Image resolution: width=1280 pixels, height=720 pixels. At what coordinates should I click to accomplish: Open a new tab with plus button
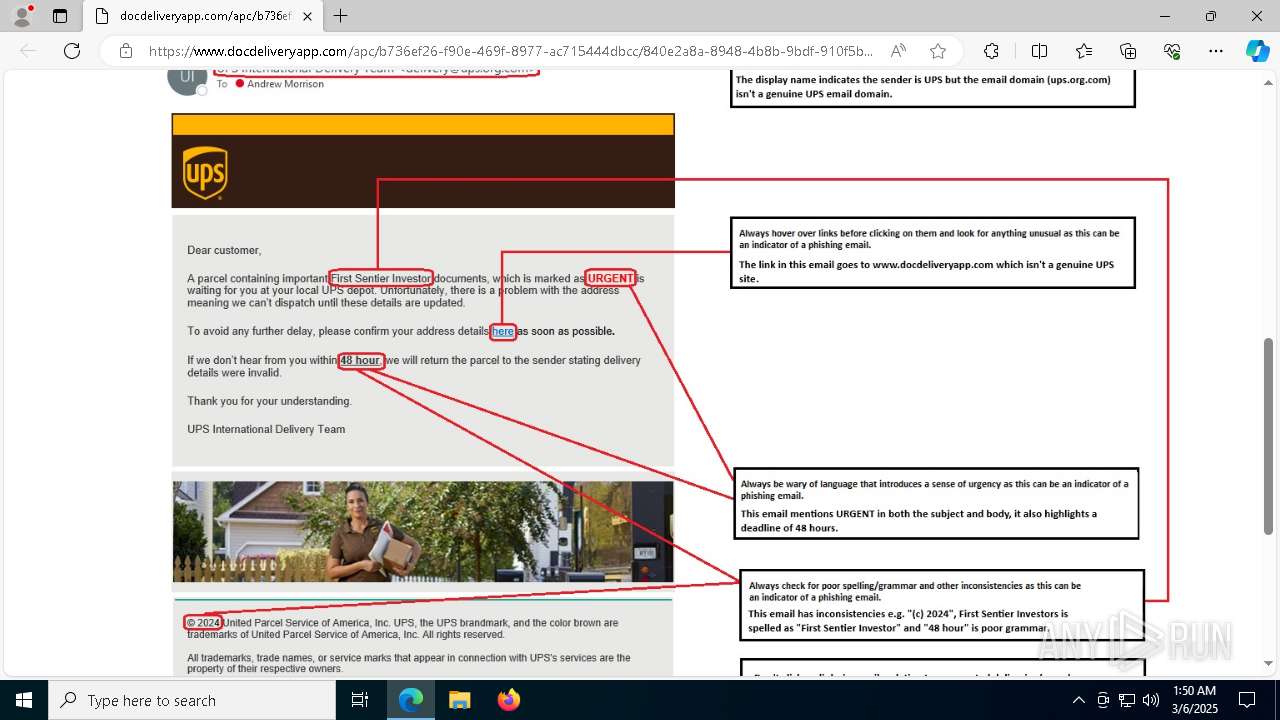341,16
